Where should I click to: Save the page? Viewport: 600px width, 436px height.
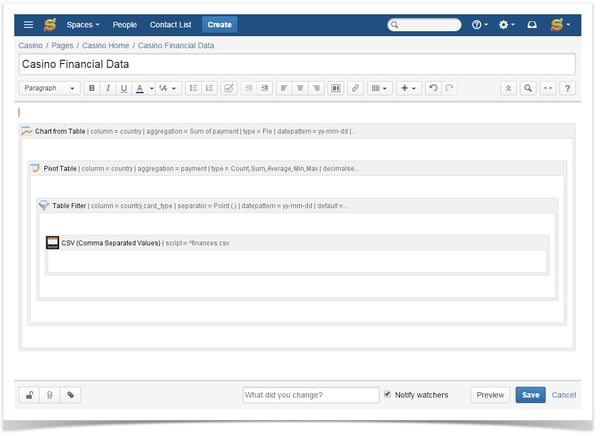click(530, 395)
